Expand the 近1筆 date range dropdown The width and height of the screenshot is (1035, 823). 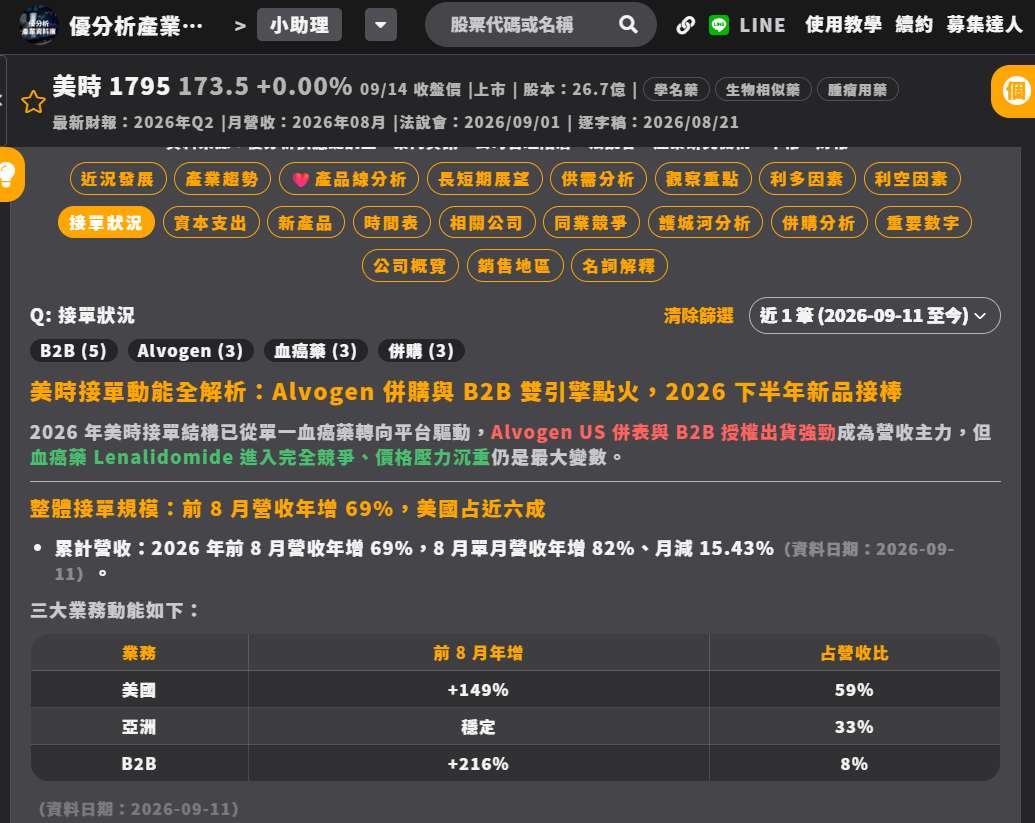point(874,315)
